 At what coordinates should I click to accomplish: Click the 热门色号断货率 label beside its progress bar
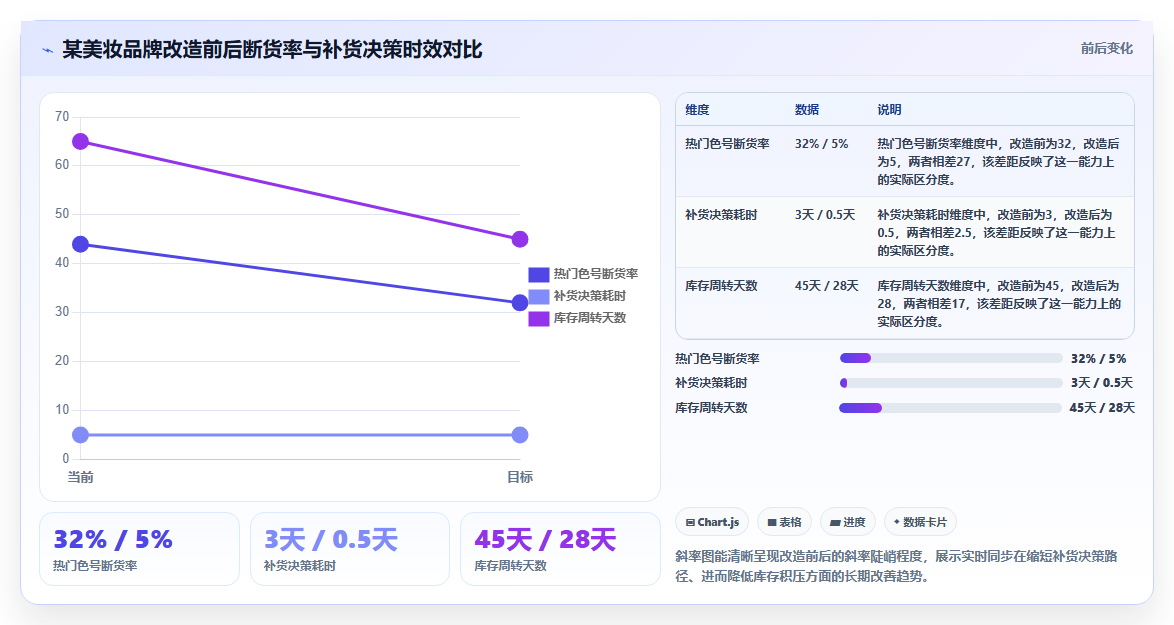tap(717, 359)
